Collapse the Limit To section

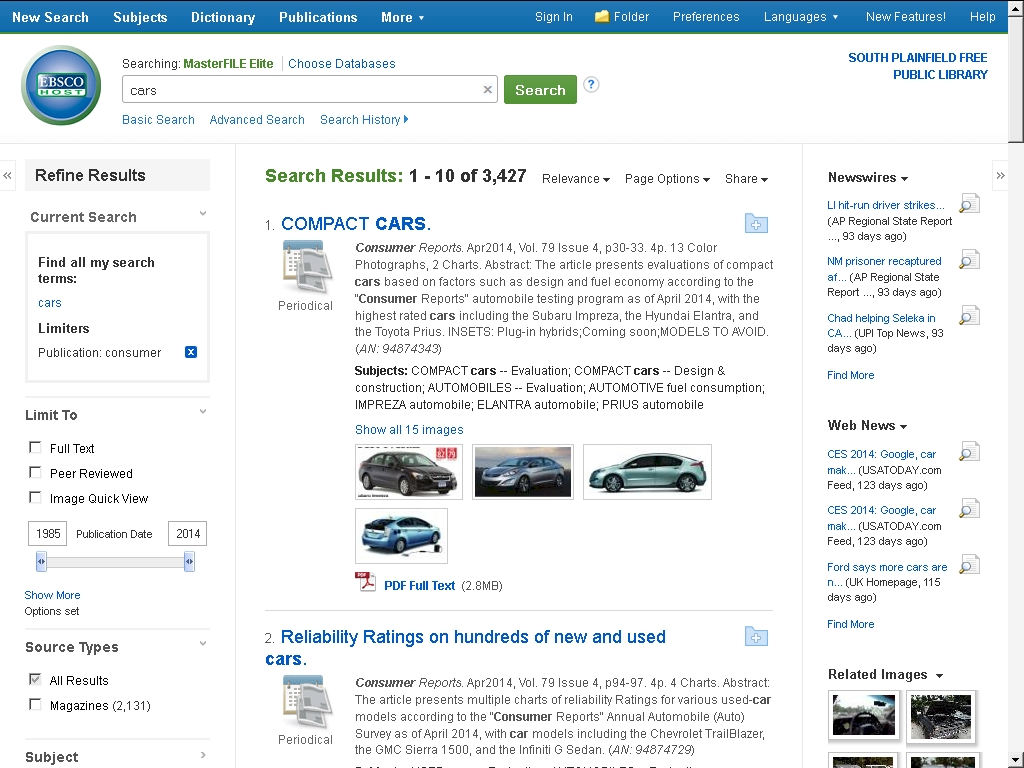tap(203, 411)
